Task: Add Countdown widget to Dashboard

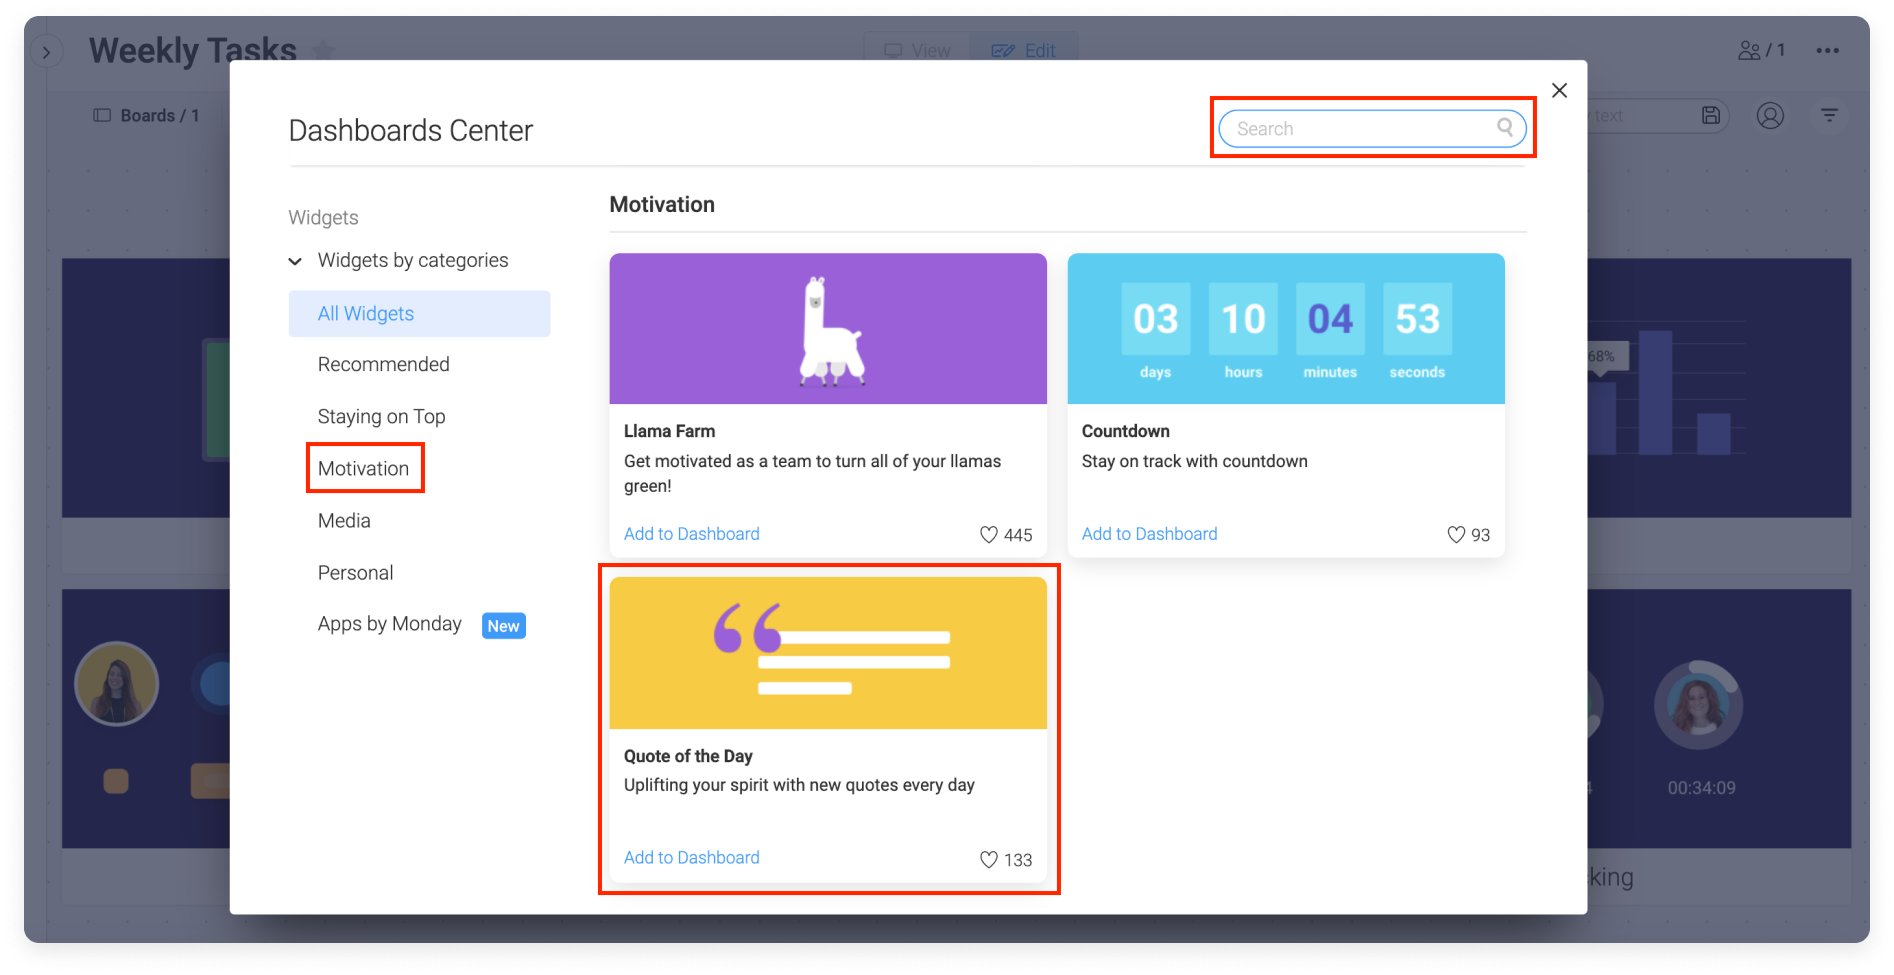Action: 1149,534
